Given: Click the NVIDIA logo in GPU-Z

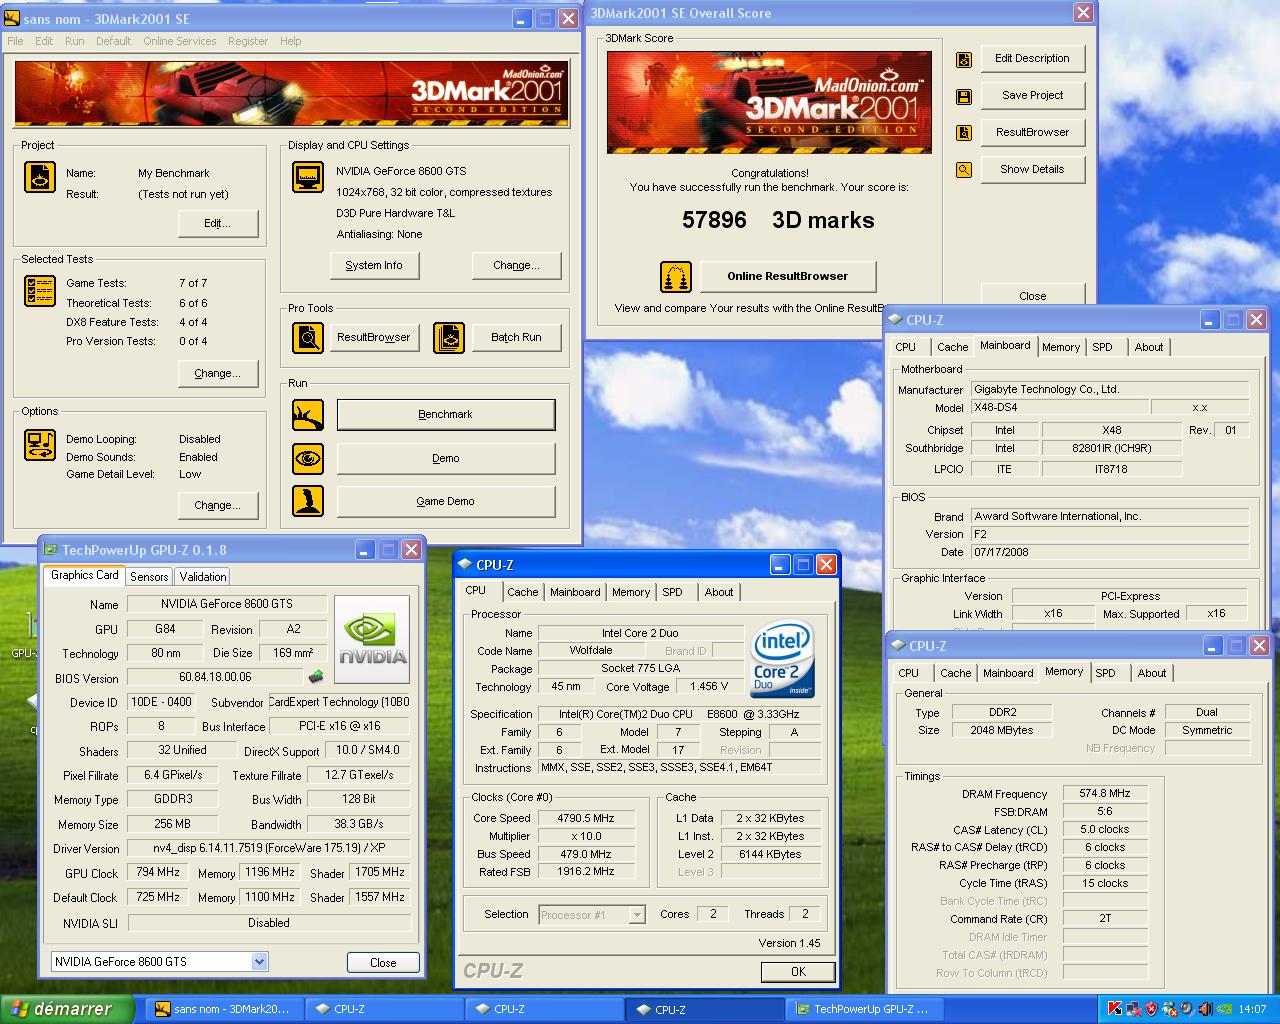Looking at the screenshot, I should (372, 638).
